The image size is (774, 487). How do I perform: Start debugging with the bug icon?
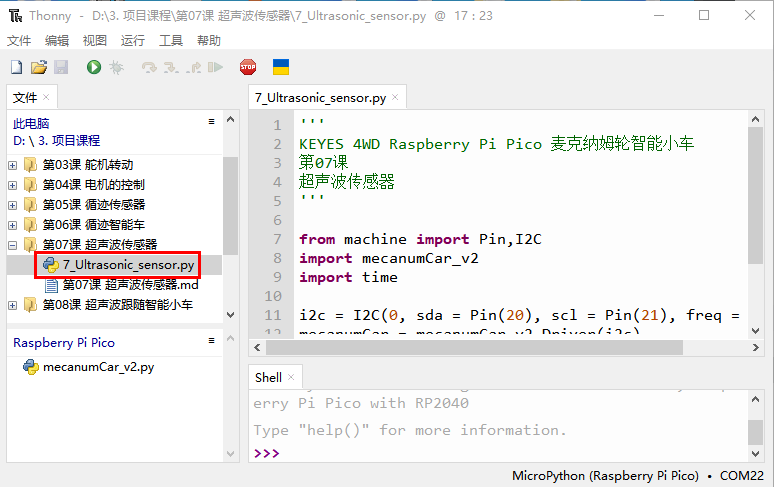click(x=116, y=67)
